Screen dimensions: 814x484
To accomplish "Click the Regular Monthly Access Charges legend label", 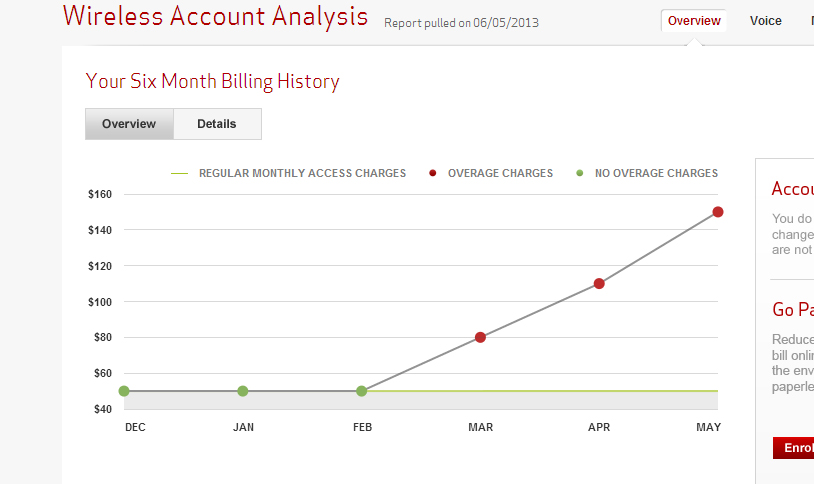I will coord(302,173).
